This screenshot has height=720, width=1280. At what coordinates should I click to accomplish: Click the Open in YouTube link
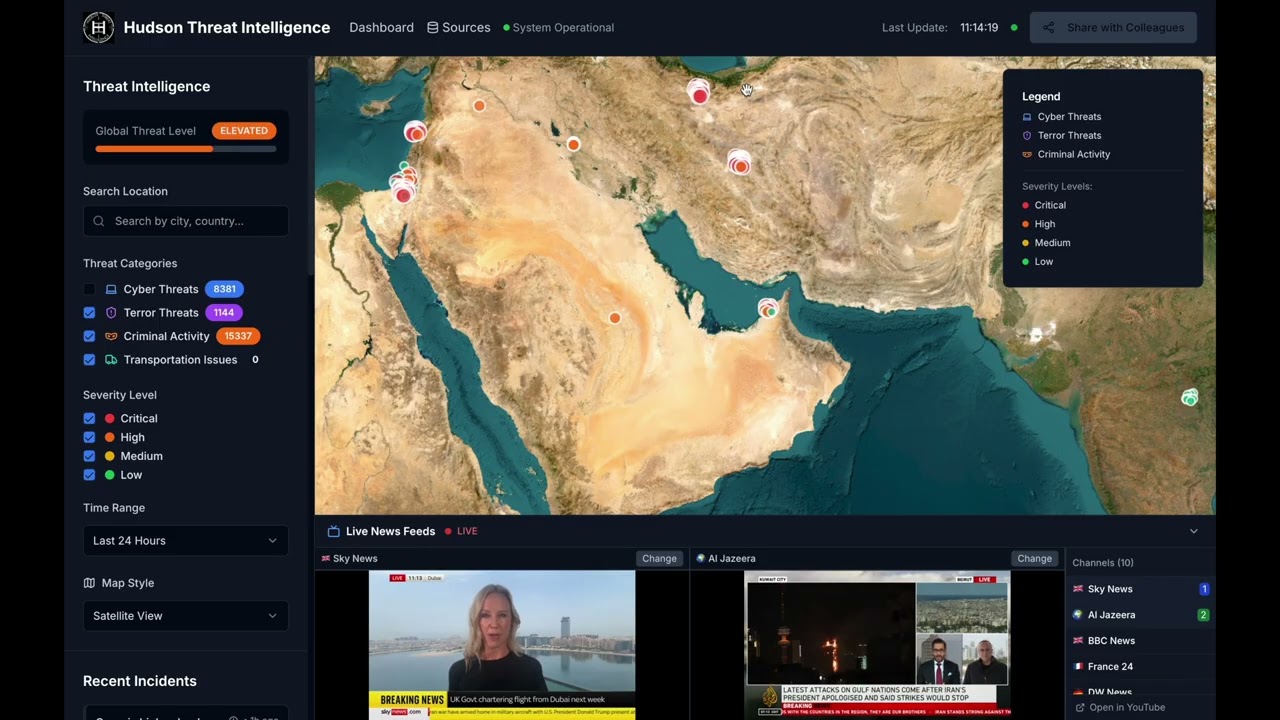tap(1127, 707)
